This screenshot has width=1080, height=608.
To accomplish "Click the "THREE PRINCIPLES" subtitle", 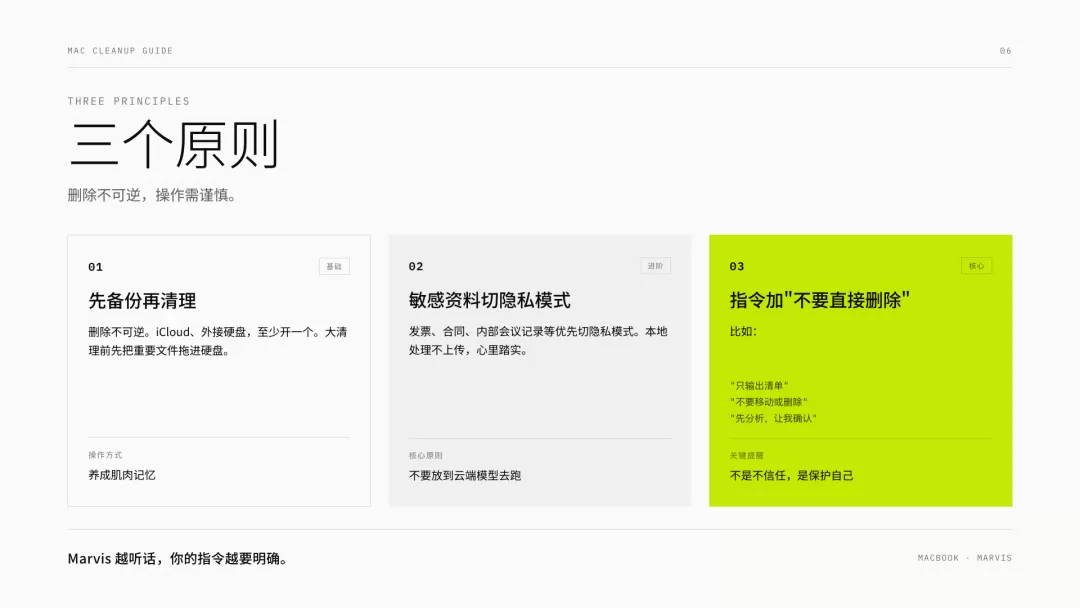I will pyautogui.click(x=129, y=101).
